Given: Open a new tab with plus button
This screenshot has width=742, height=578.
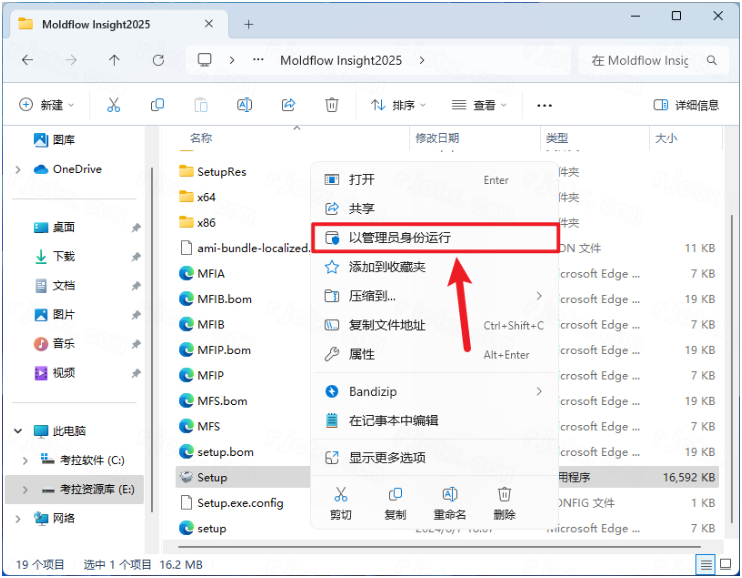Looking at the screenshot, I should coord(249,24).
